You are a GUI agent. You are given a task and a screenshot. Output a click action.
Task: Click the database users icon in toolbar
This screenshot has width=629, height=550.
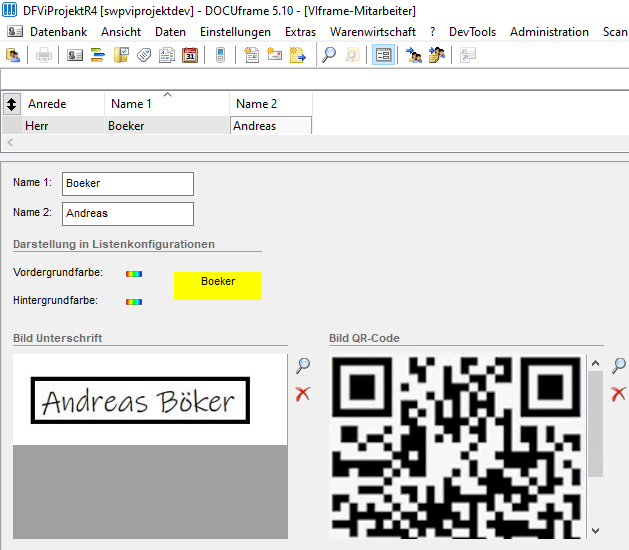[x=13, y=55]
